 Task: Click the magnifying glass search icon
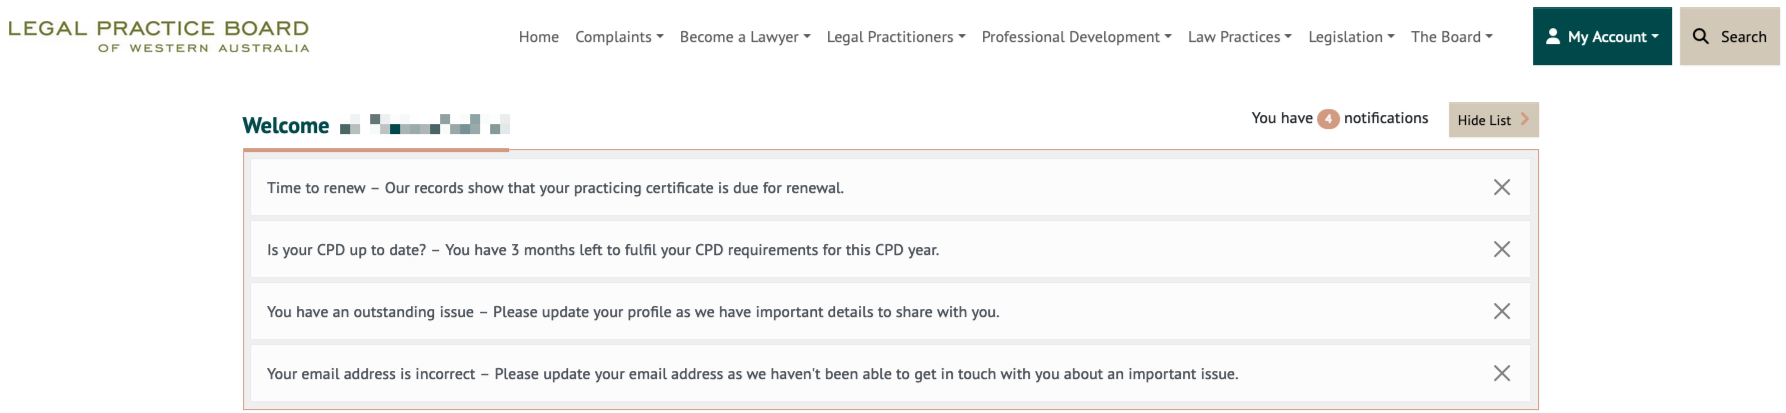pyautogui.click(x=1700, y=36)
